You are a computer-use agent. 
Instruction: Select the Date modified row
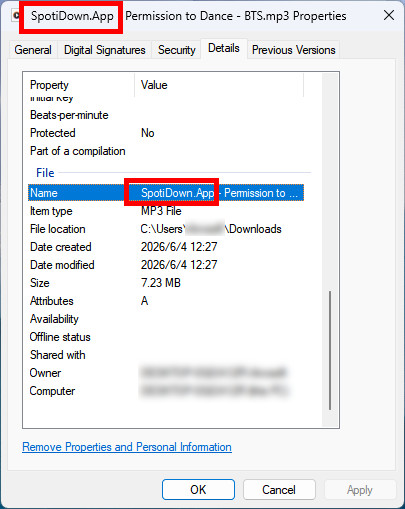pyautogui.click(x=166, y=265)
